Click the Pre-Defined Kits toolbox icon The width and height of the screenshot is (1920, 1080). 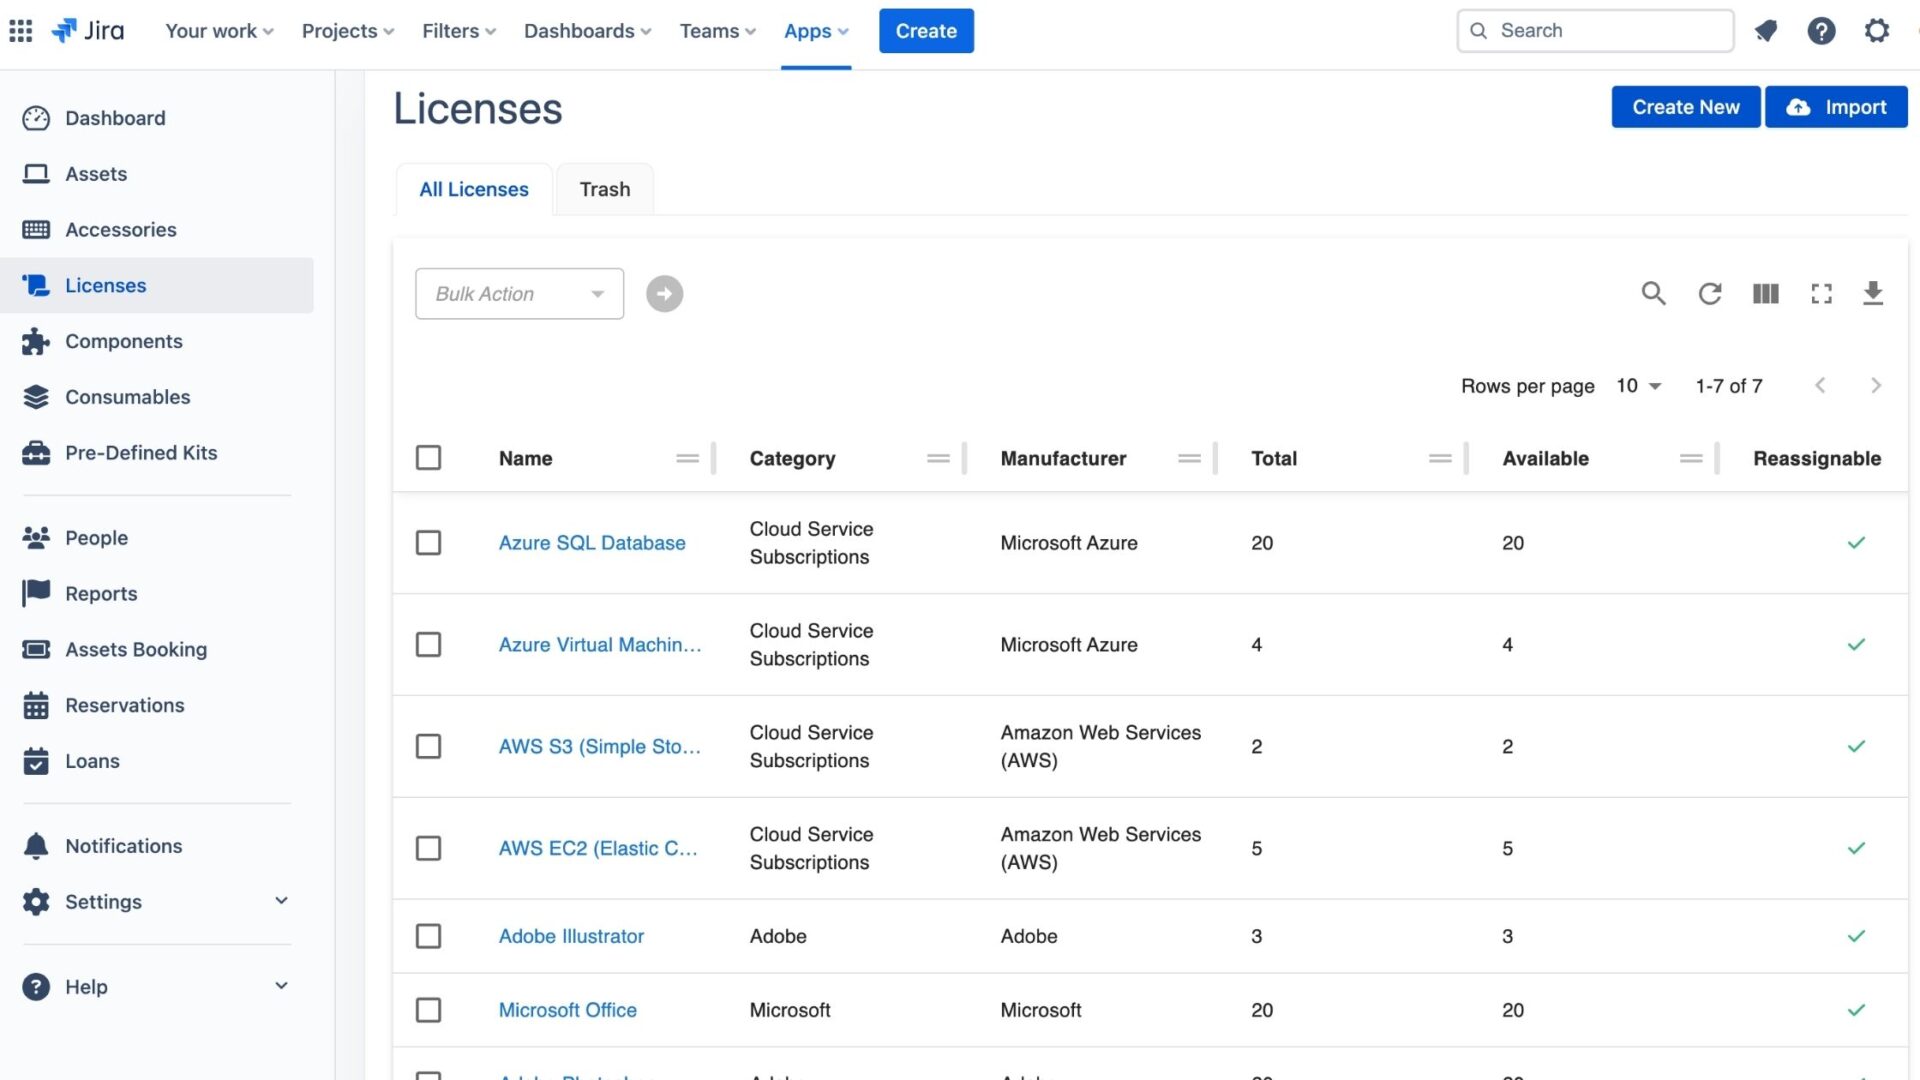click(x=36, y=453)
